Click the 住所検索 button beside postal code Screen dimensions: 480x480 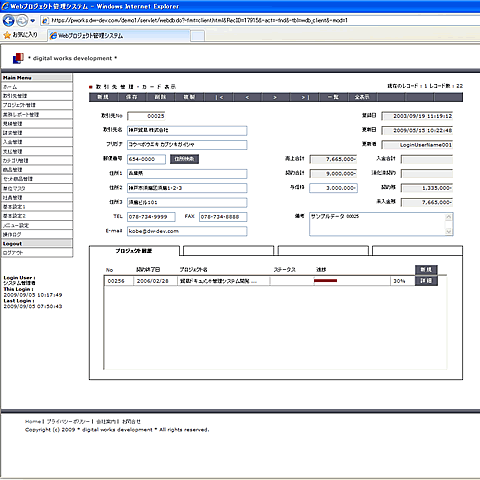pos(184,159)
